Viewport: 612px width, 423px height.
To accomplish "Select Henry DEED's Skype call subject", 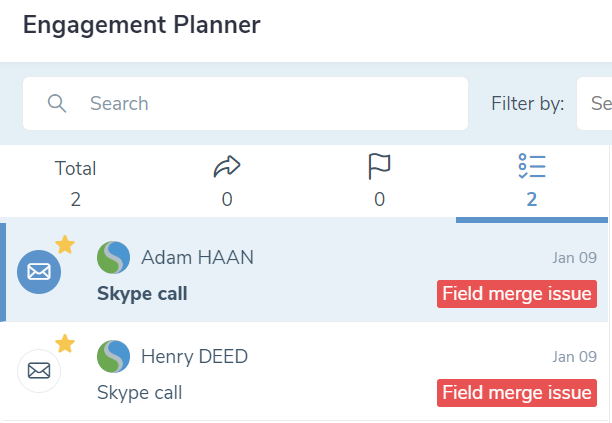I will tap(139, 393).
